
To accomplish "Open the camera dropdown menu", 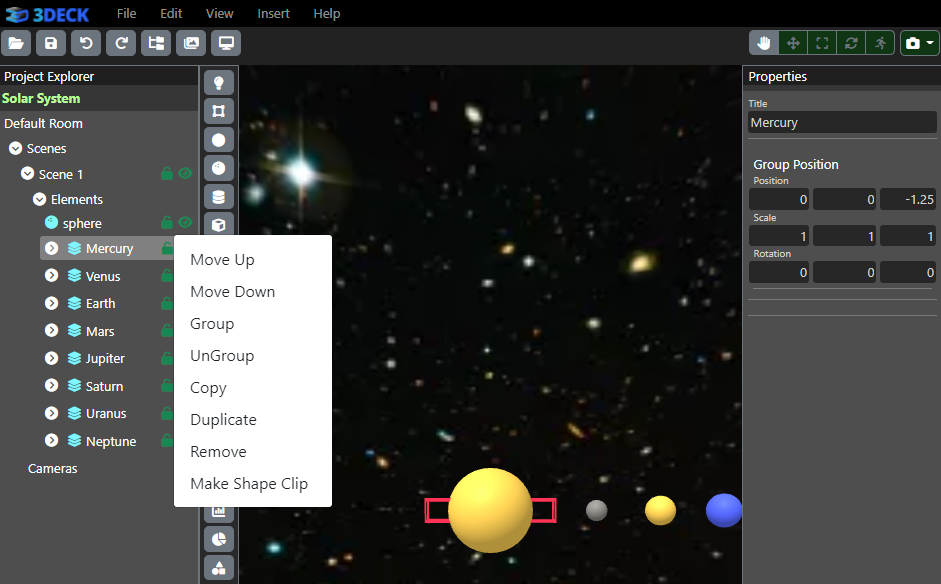I will coord(919,43).
